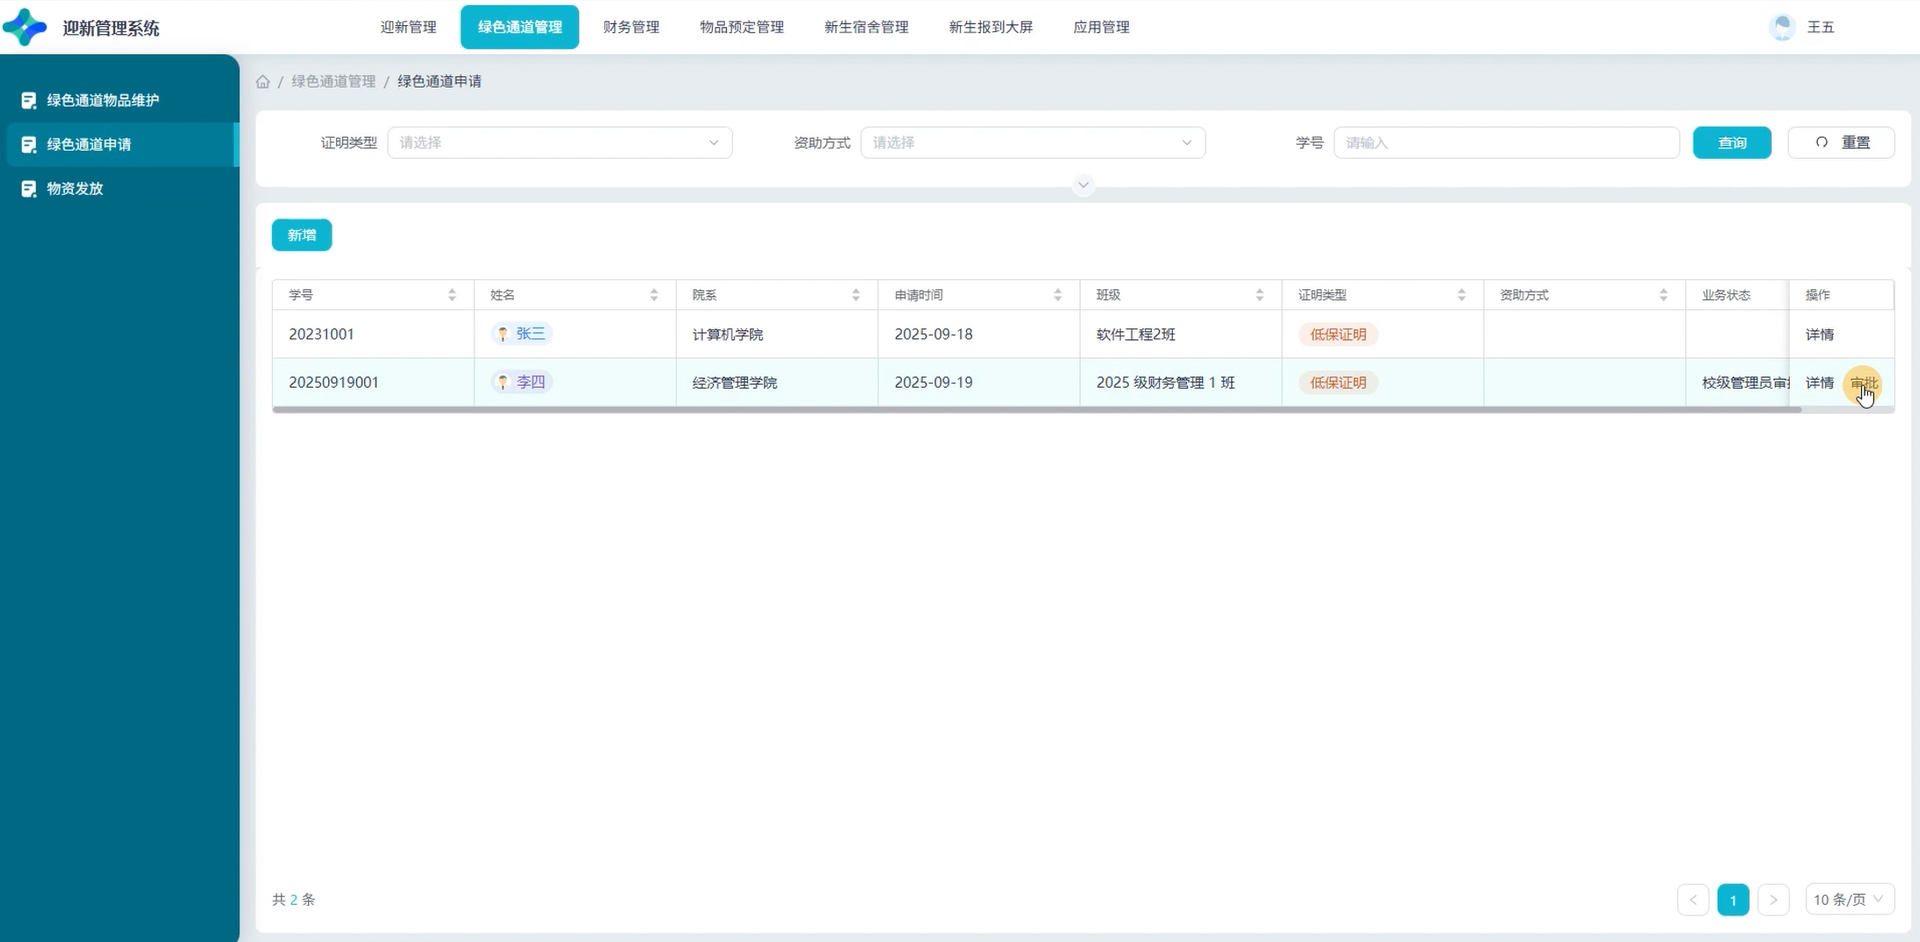This screenshot has width=1920, height=942.
Task: Go to previous page arrow
Action: (x=1693, y=900)
